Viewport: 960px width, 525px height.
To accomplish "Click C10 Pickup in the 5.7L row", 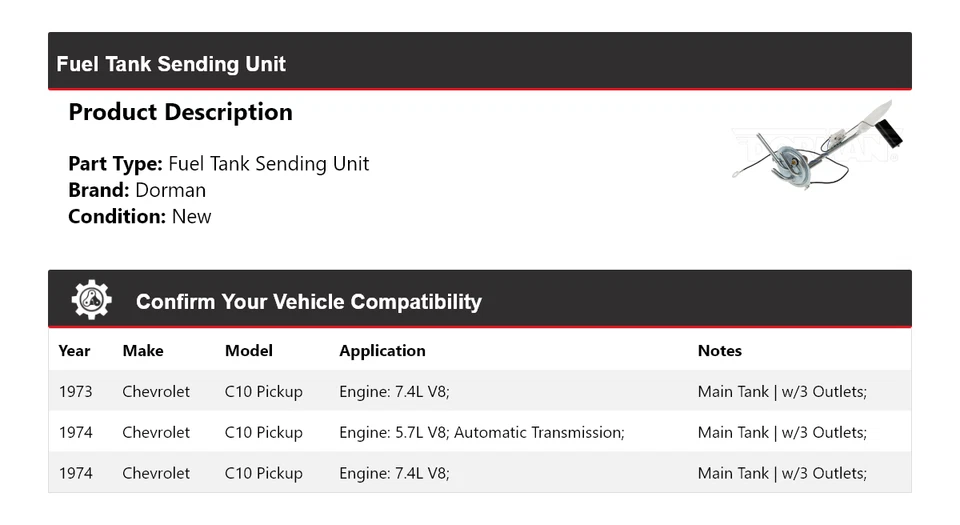I will pyautogui.click(x=263, y=433).
